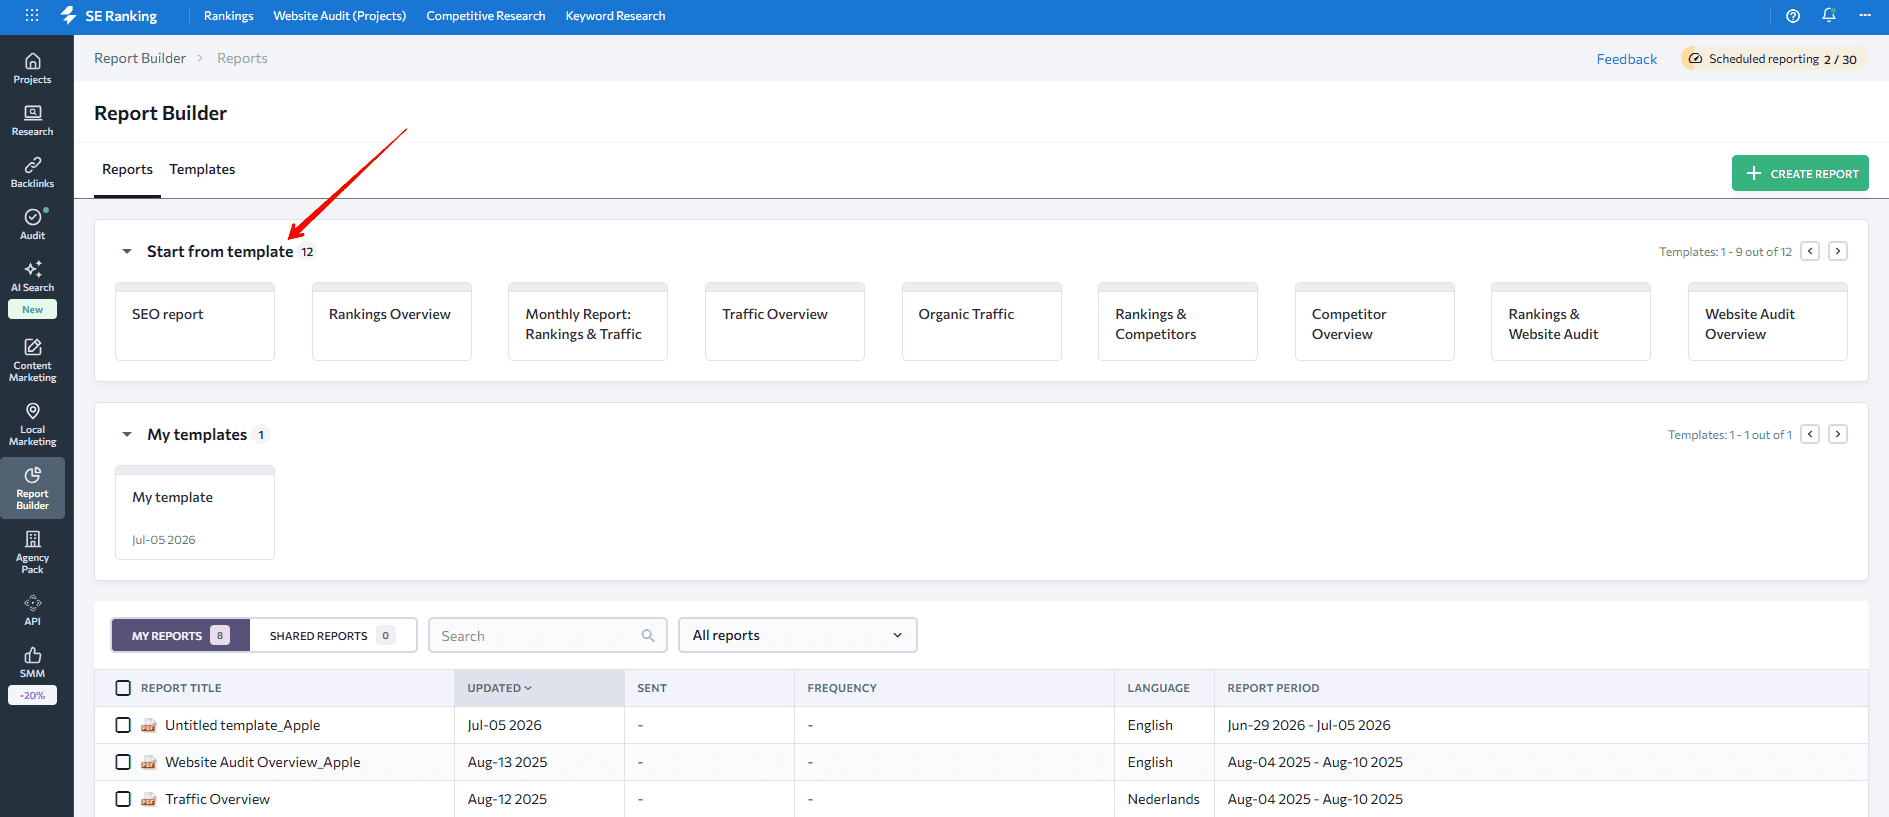Open API in the sidebar
This screenshot has height=817, width=1889.
tap(32, 611)
